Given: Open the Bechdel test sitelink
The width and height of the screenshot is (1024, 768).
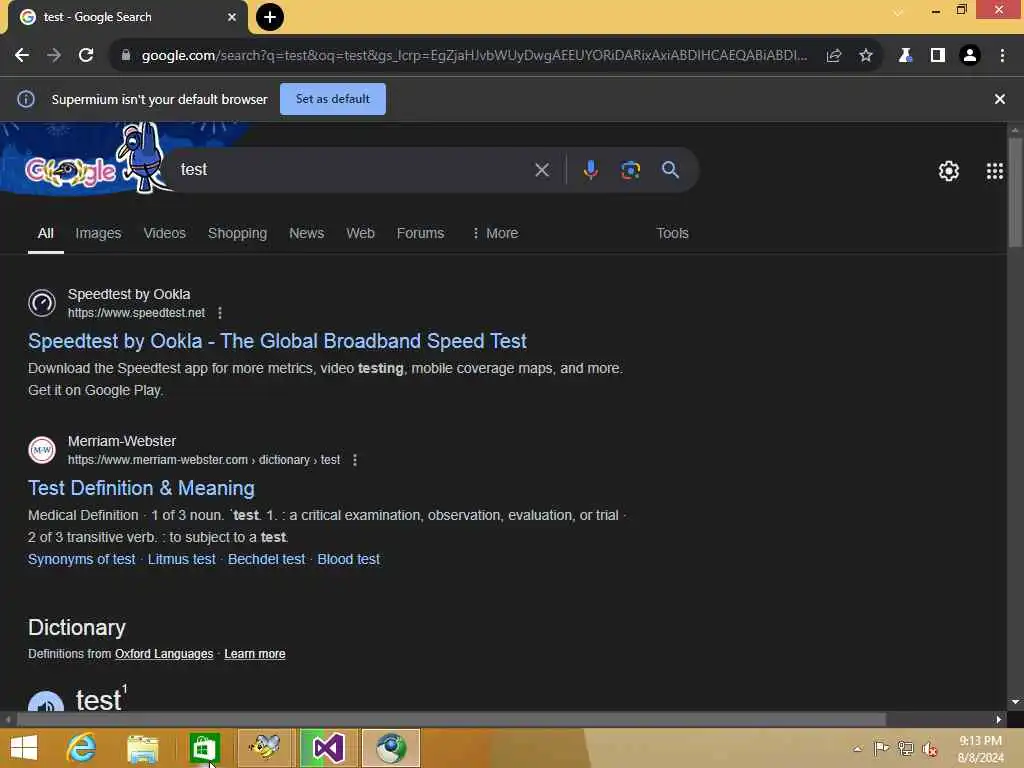Looking at the screenshot, I should (266, 559).
